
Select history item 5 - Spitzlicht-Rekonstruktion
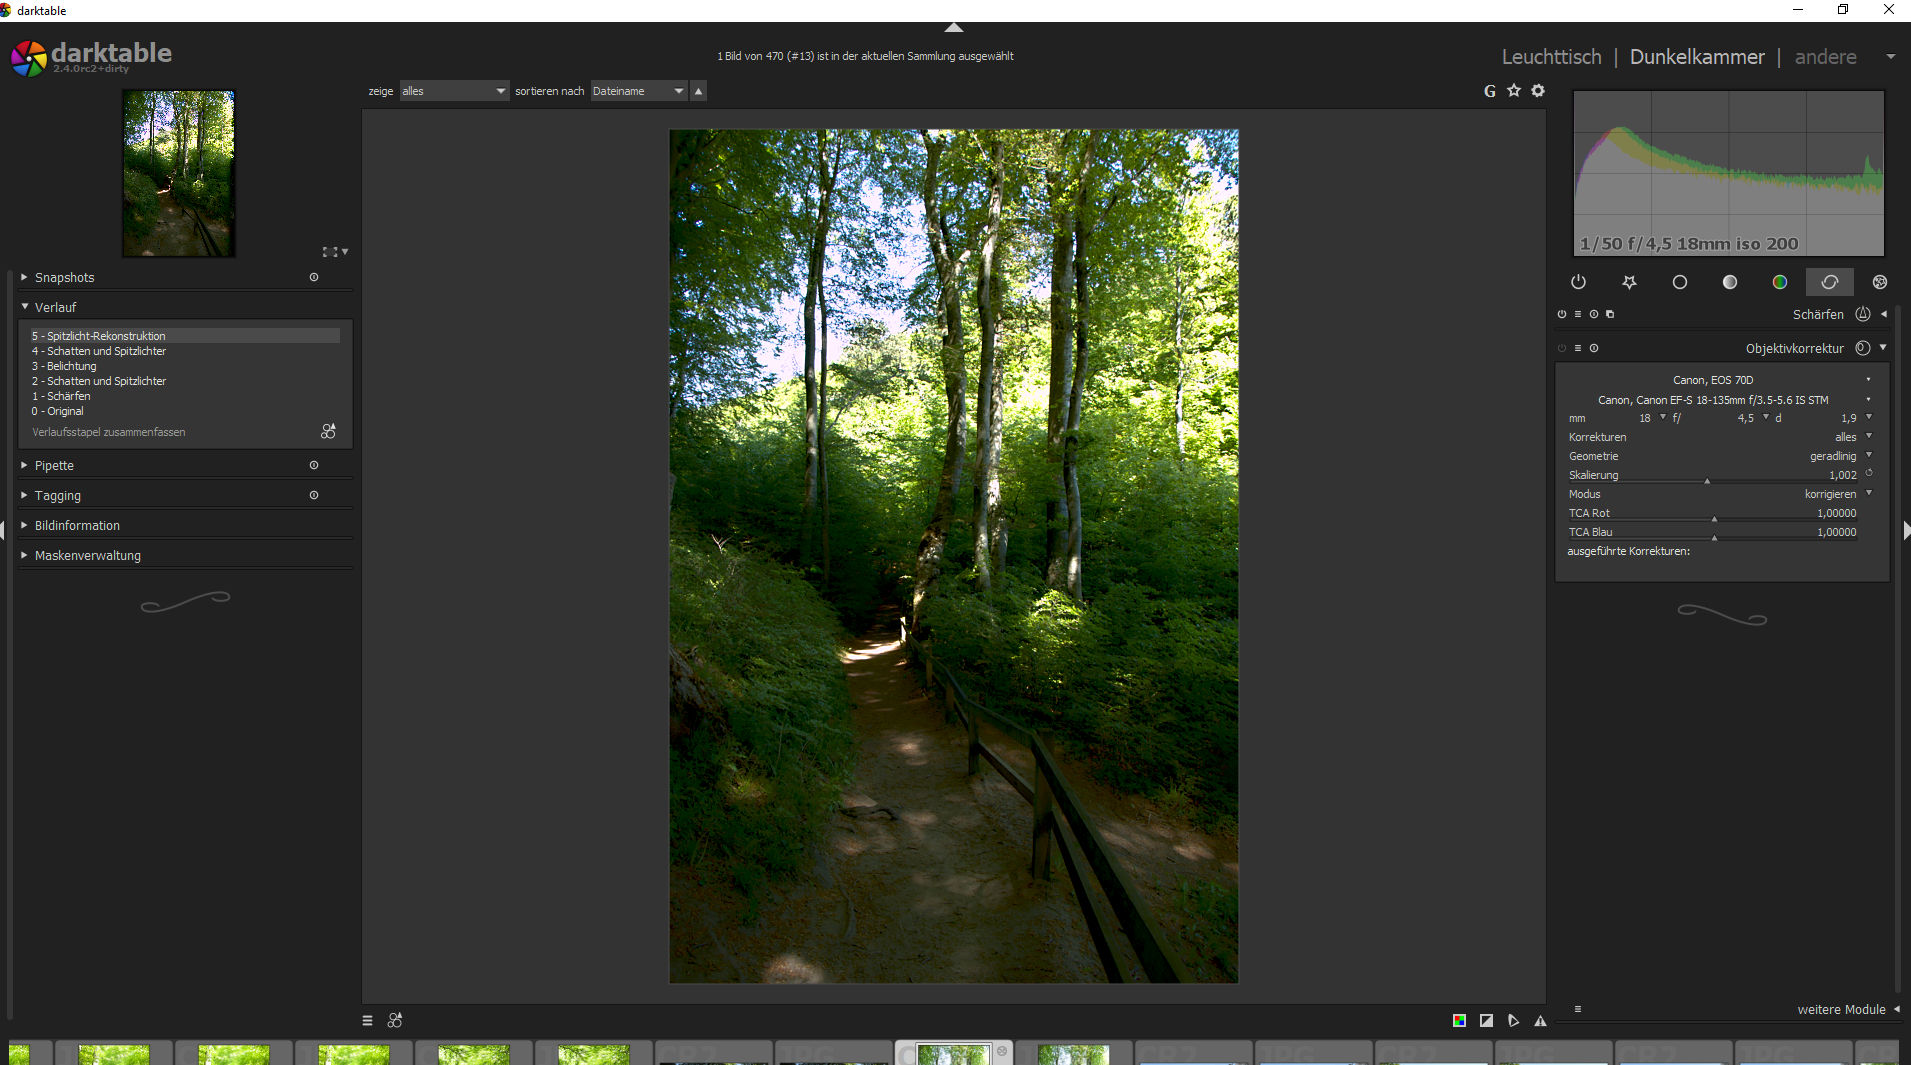pos(185,336)
